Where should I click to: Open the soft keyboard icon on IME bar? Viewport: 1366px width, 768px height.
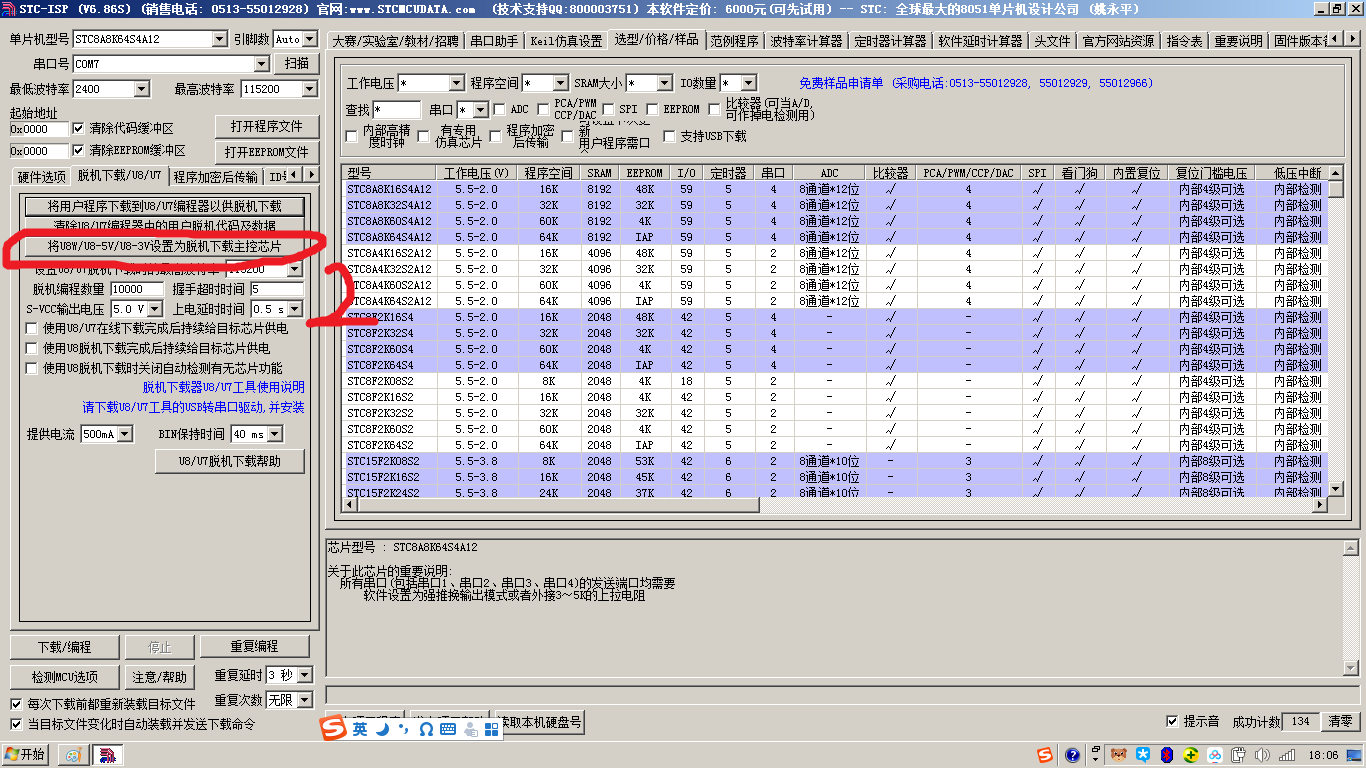(447, 730)
